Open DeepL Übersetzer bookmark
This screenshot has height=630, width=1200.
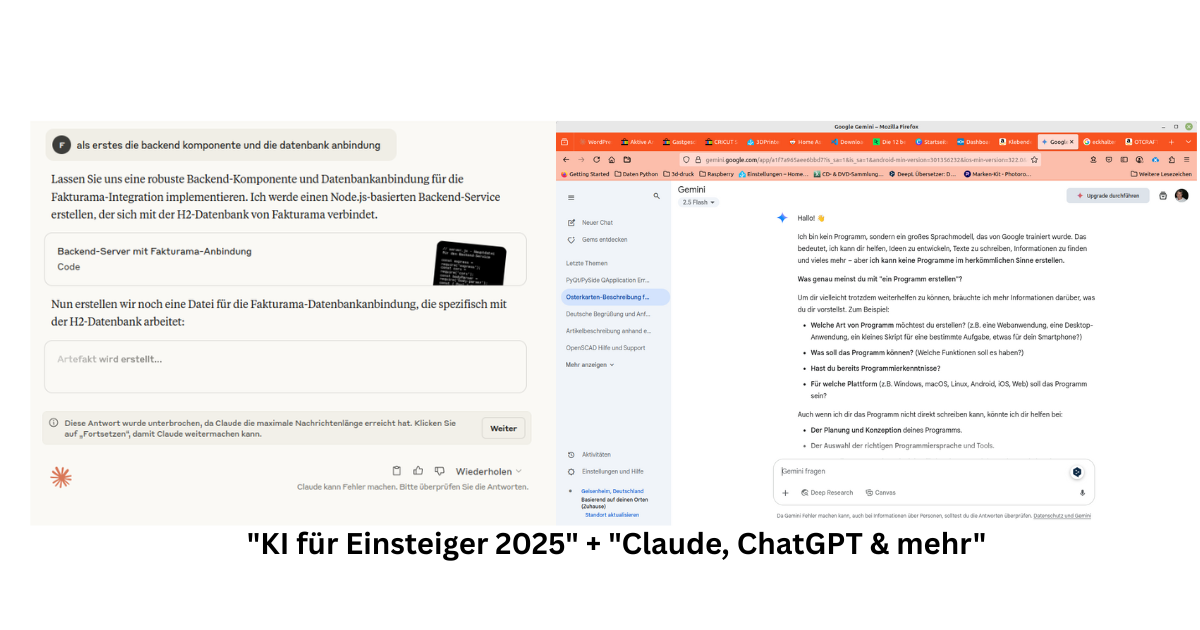pyautogui.click(x=923, y=174)
